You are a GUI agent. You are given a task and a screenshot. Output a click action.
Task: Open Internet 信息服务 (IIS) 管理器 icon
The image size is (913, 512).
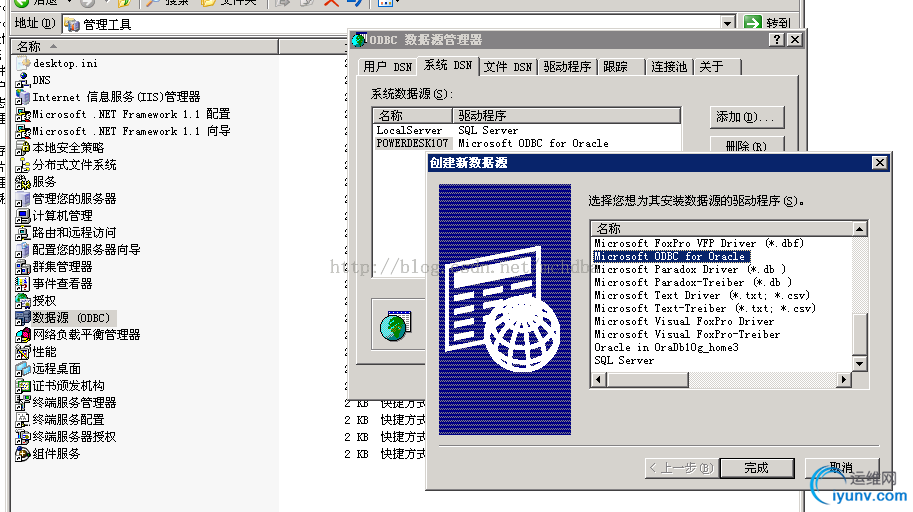click(x=23, y=97)
